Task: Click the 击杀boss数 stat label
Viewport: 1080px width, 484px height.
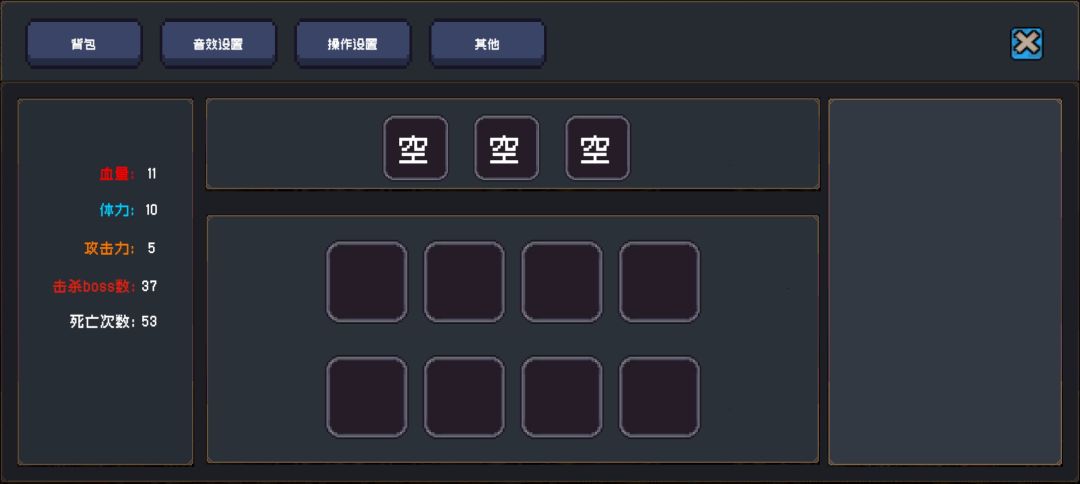Action: click(94, 286)
